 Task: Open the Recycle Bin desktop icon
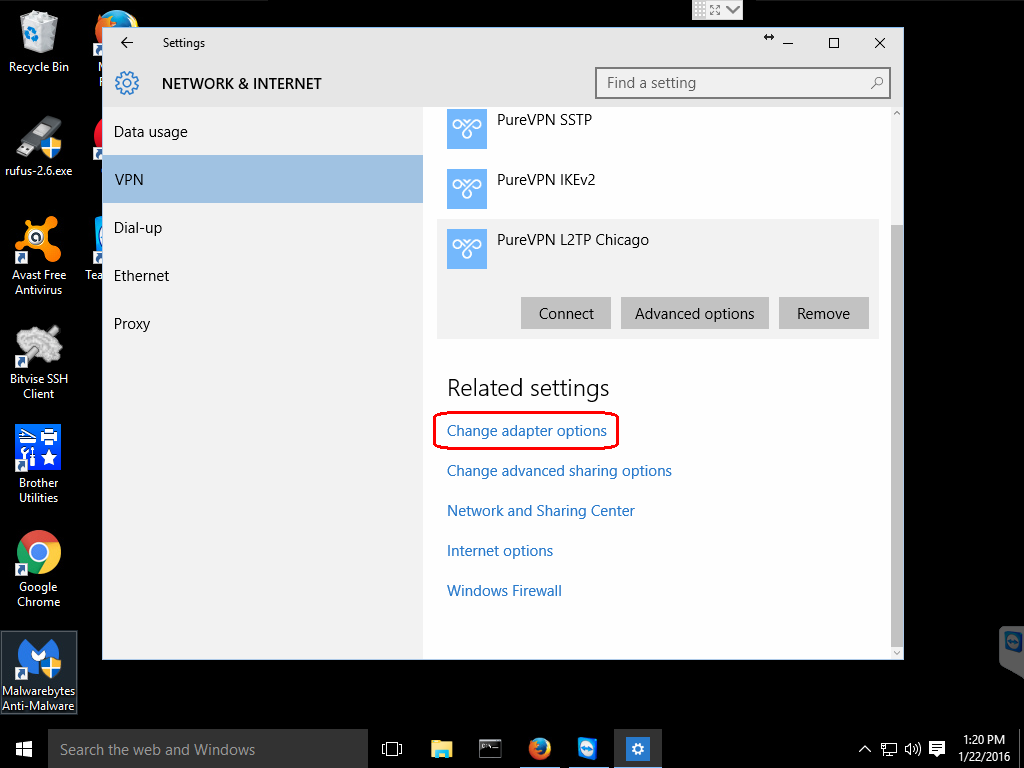point(39,40)
